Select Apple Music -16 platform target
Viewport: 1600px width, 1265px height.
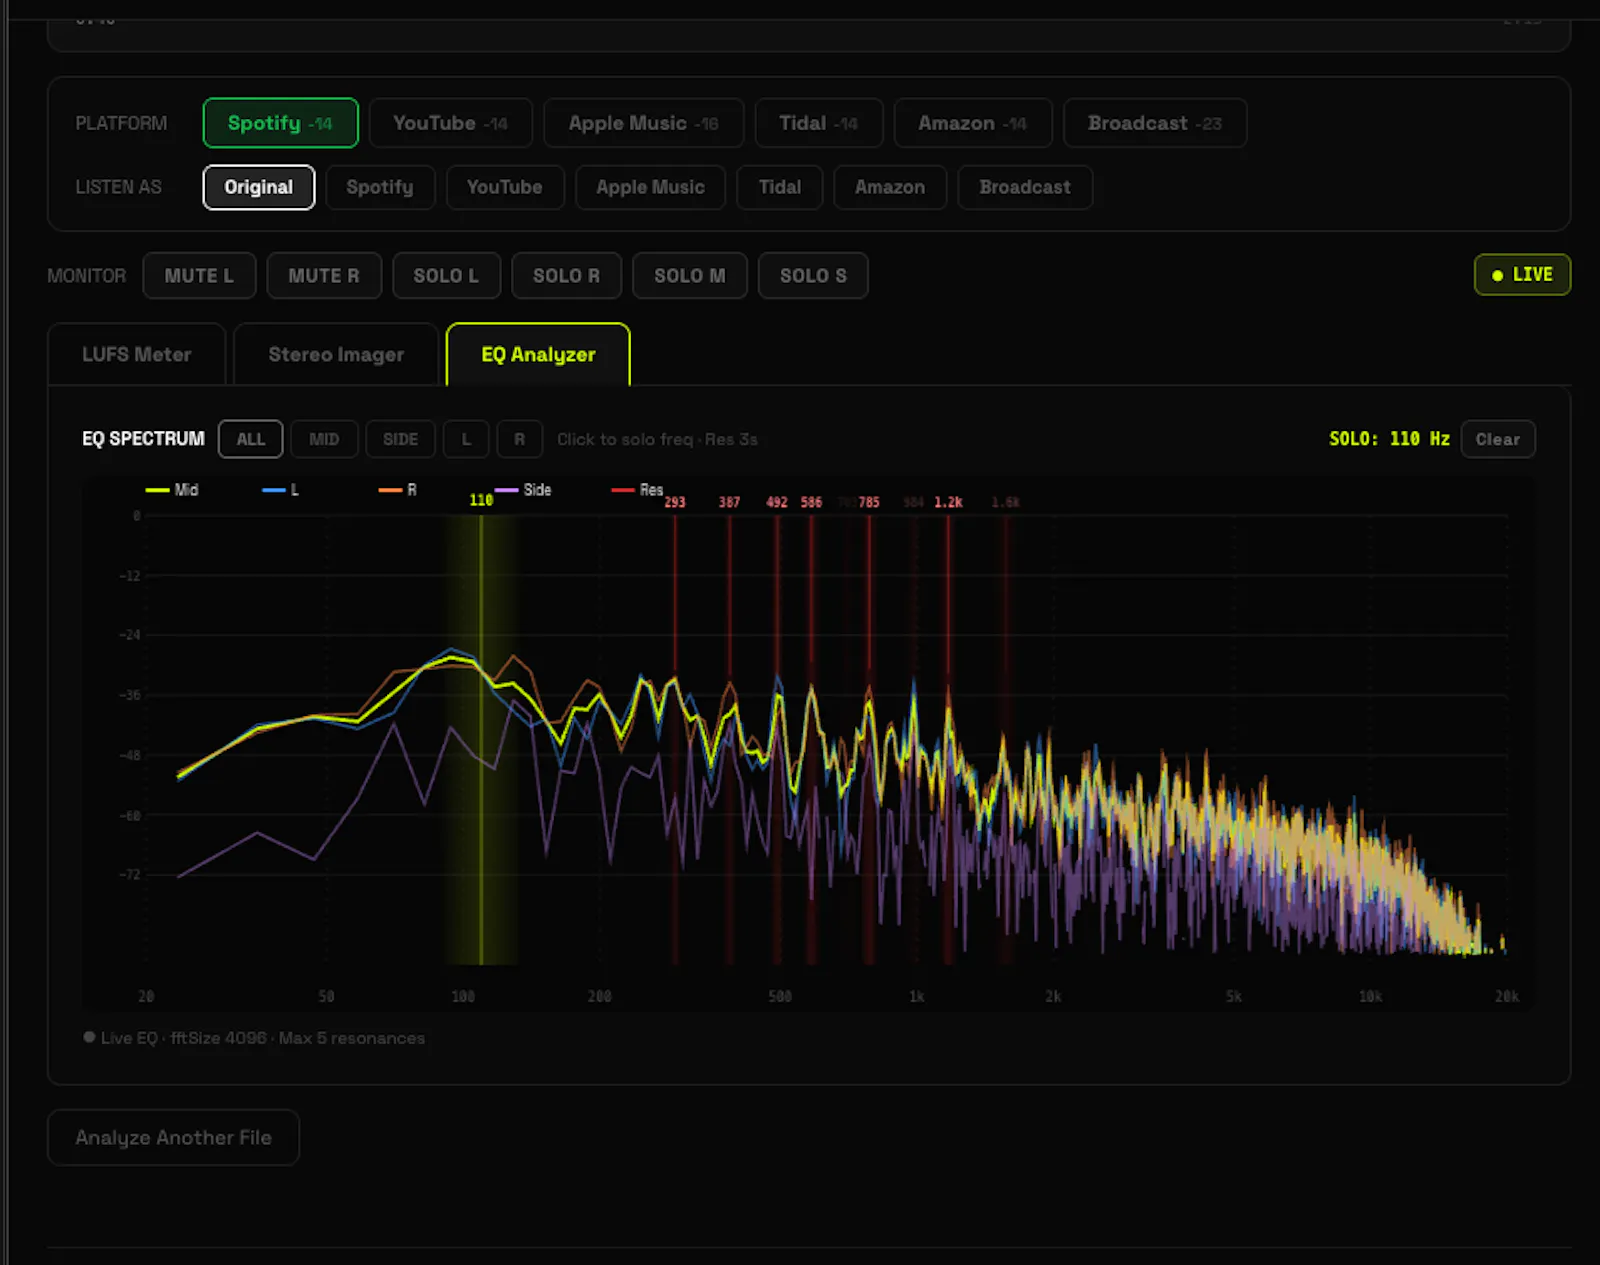pos(643,123)
